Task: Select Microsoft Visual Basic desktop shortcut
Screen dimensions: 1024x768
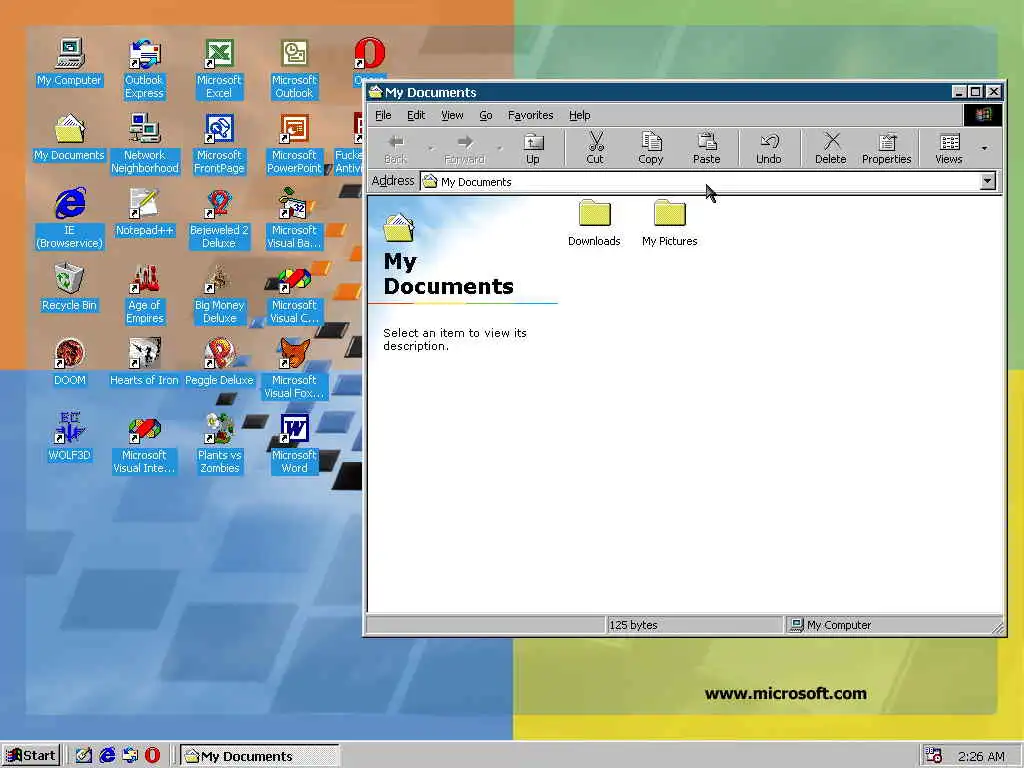Action: [295, 219]
